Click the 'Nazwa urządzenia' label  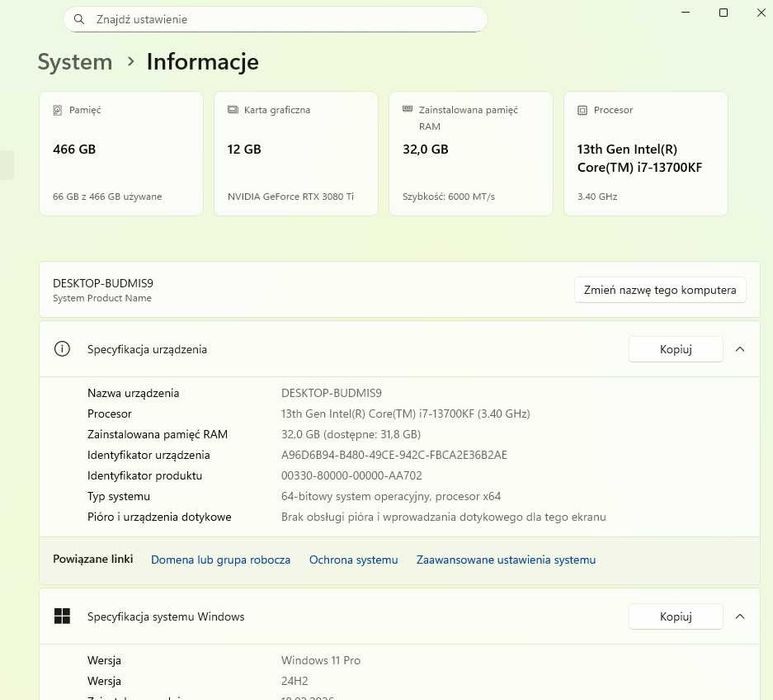[133, 393]
